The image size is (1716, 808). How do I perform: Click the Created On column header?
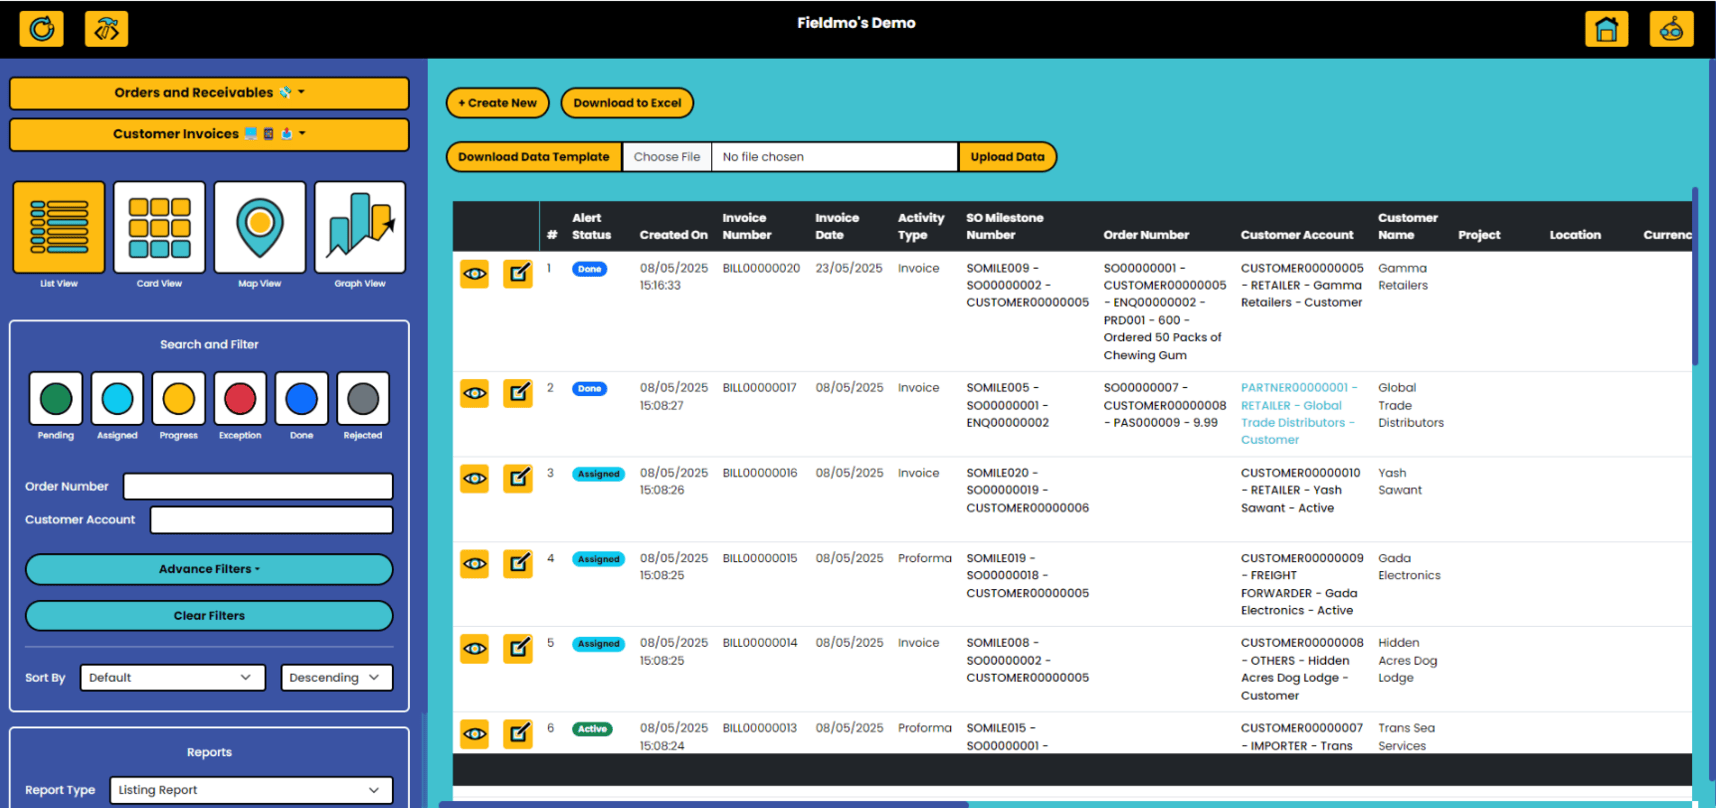(673, 235)
